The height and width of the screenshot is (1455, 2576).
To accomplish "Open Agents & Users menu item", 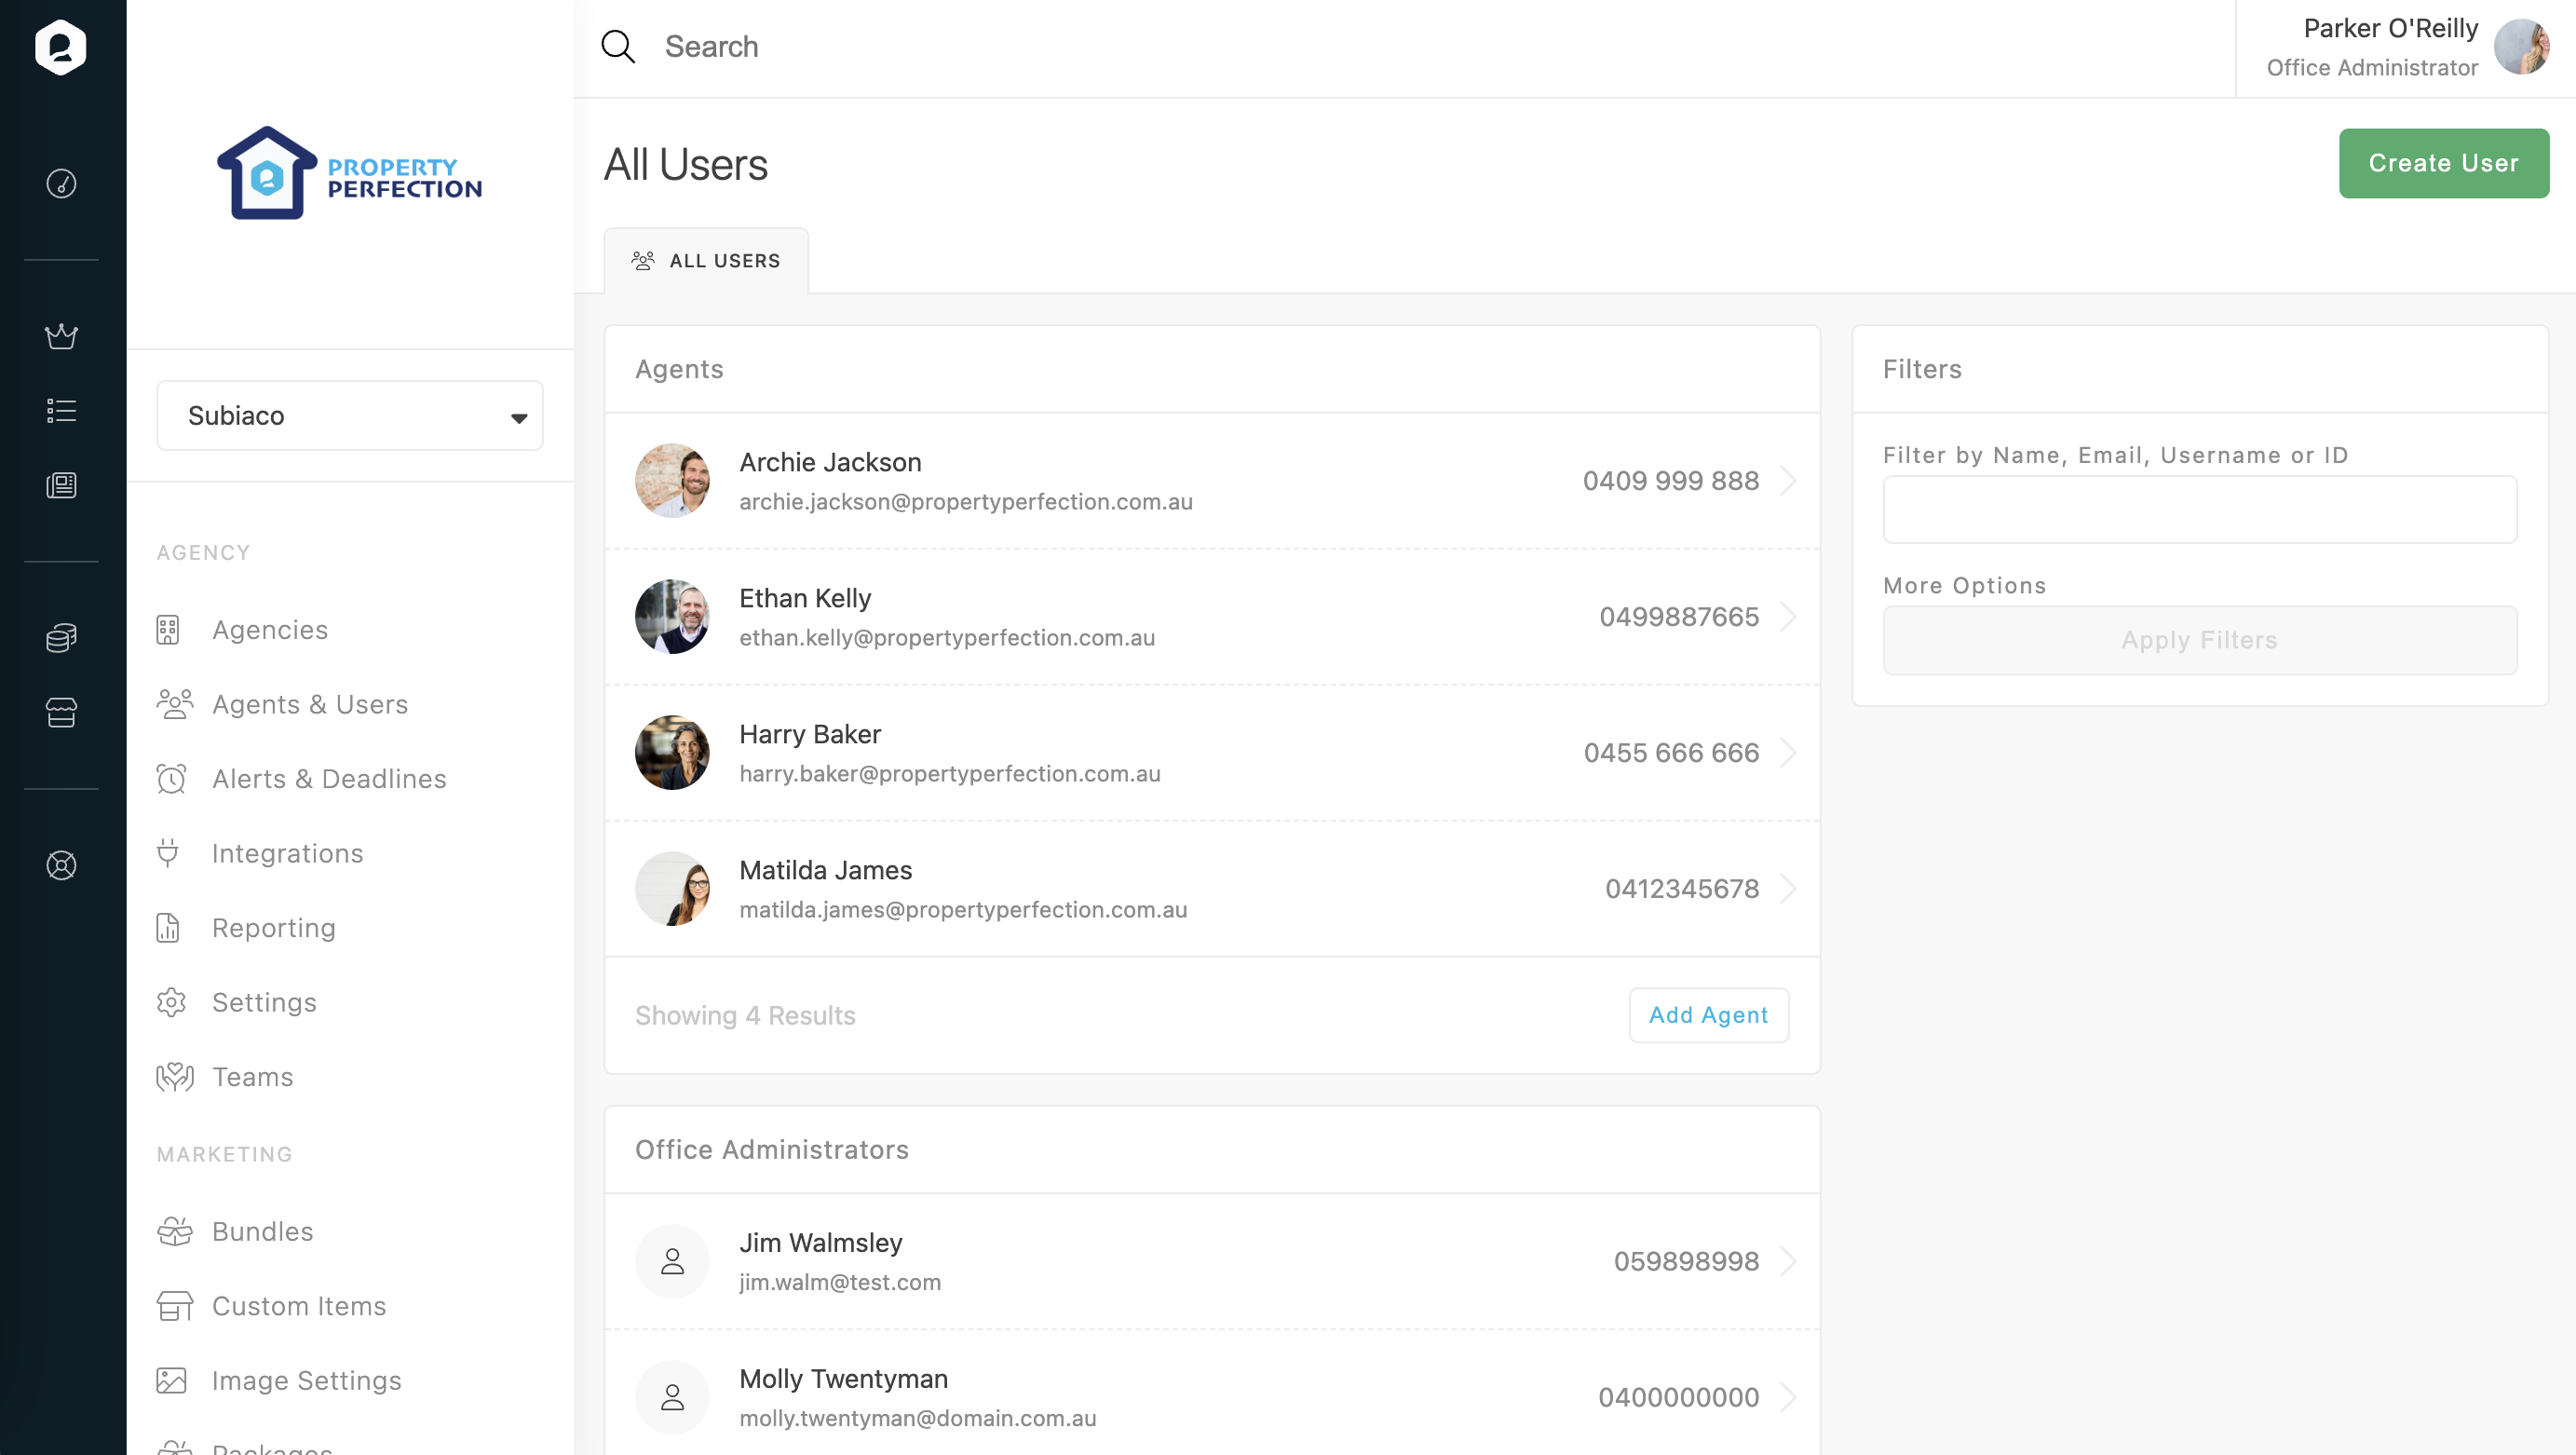I will click(x=309, y=704).
